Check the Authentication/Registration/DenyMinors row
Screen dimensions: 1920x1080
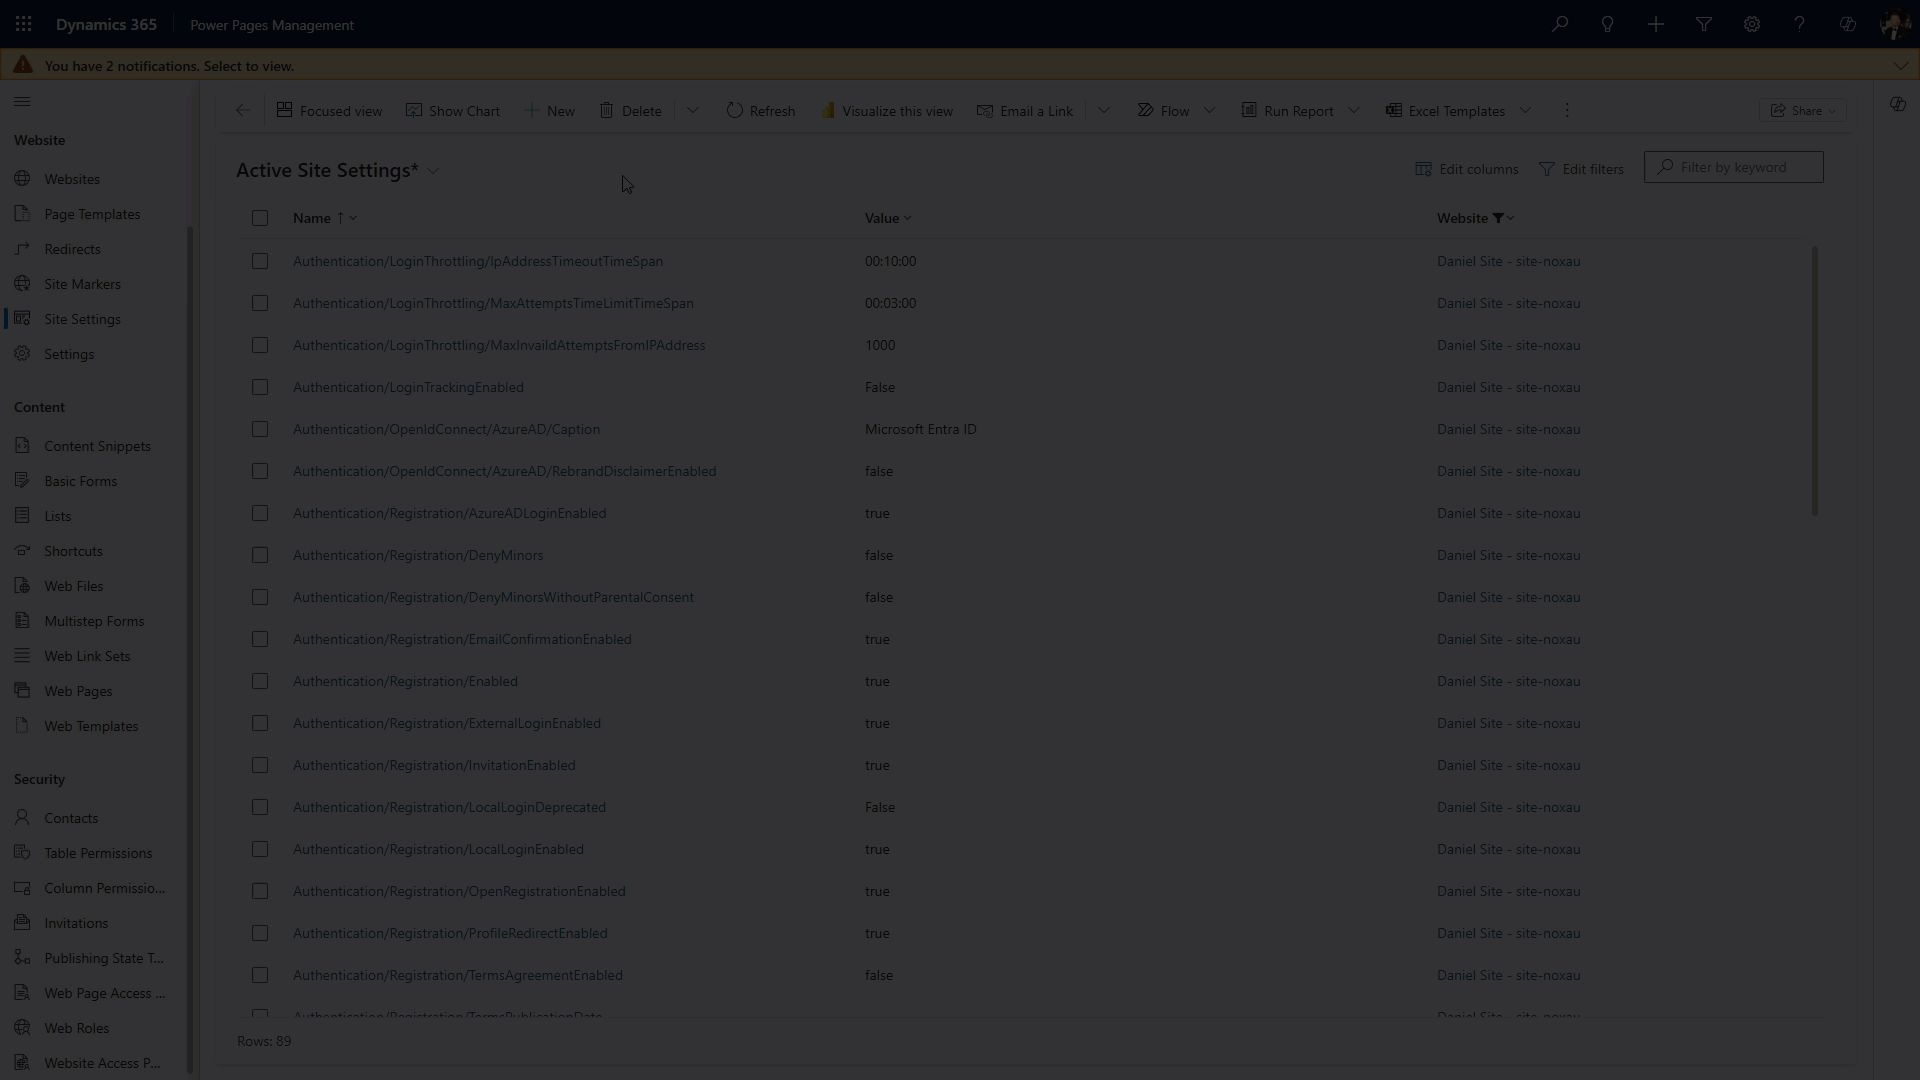tap(260, 555)
